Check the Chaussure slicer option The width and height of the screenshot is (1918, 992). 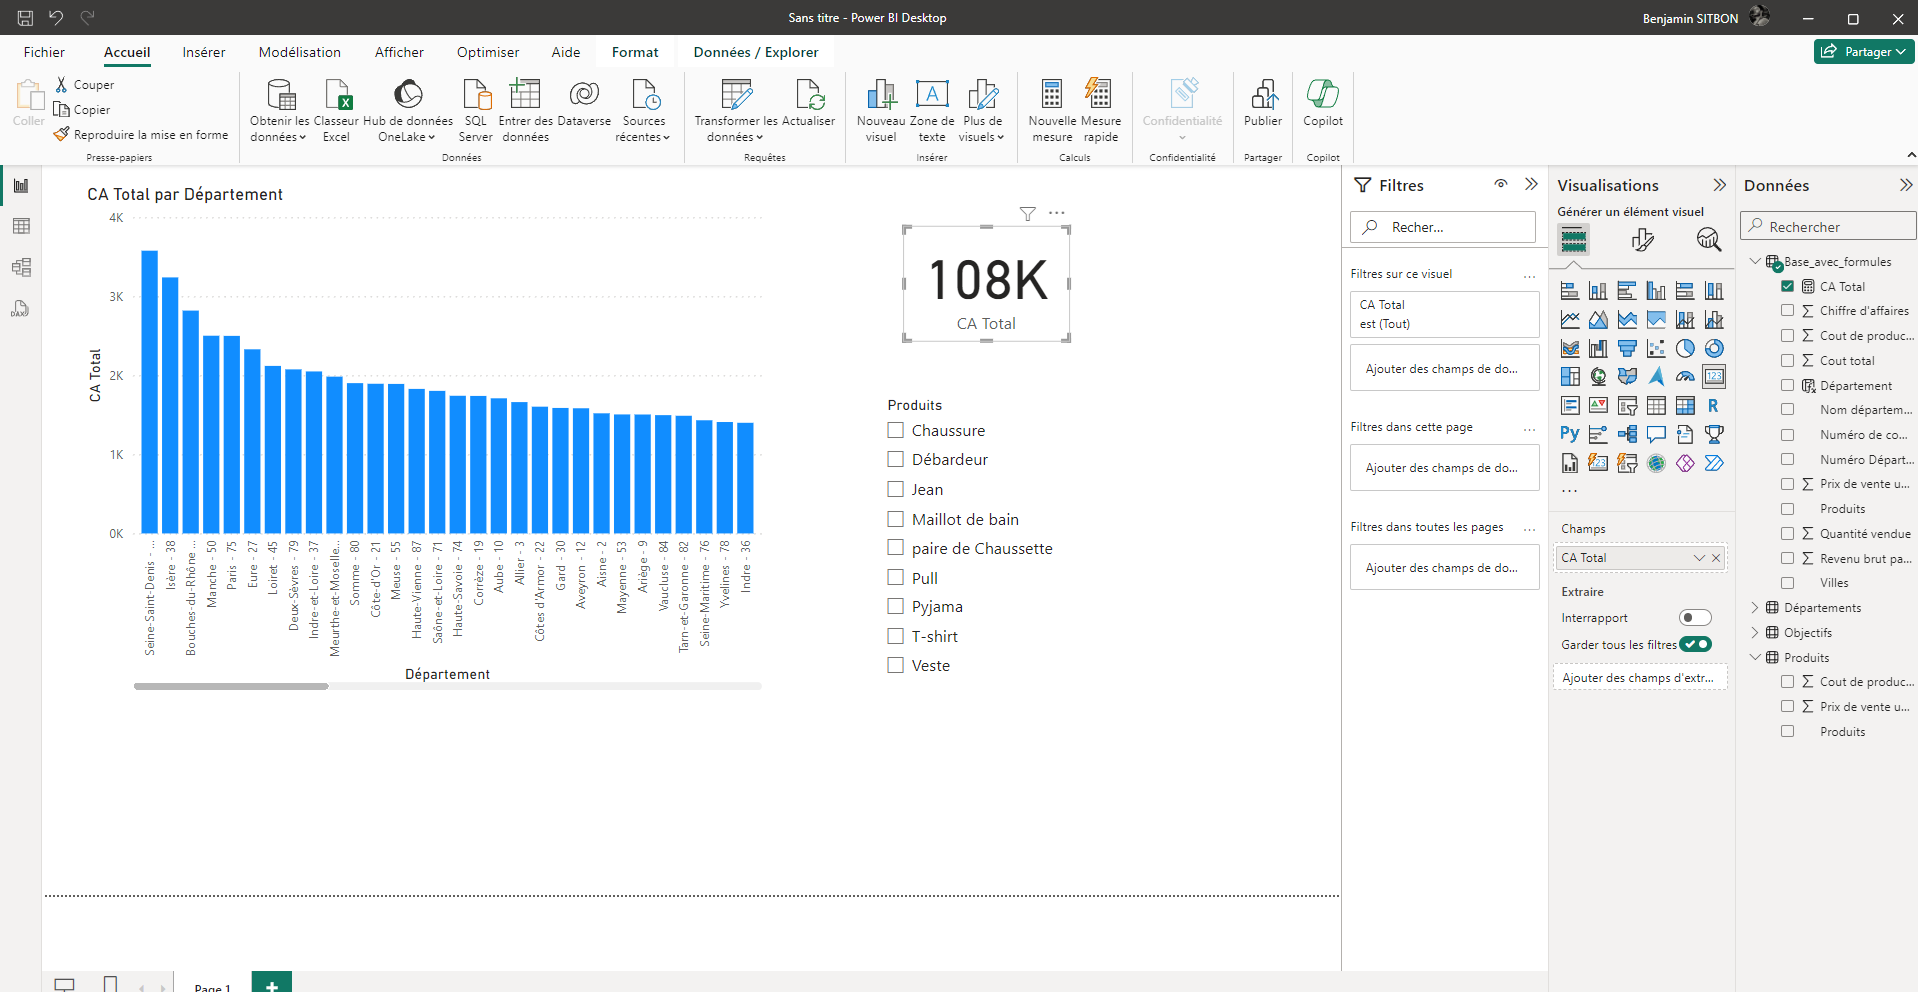tap(896, 430)
